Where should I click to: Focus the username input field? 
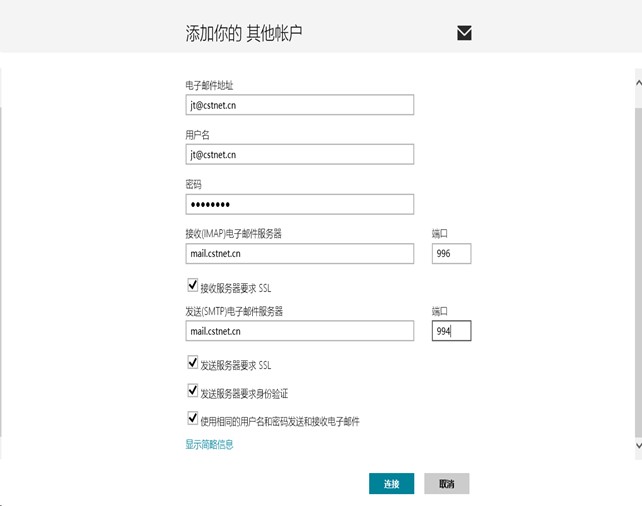pos(300,154)
